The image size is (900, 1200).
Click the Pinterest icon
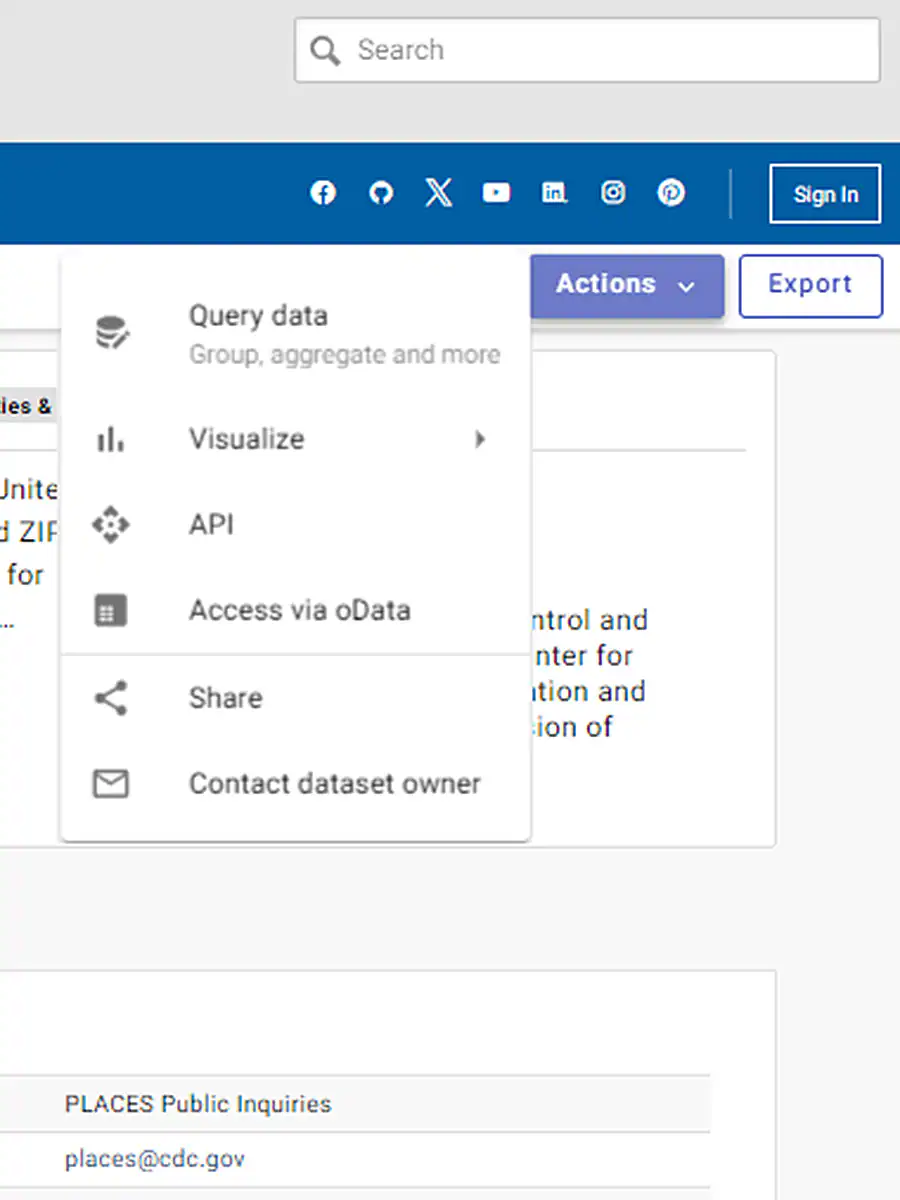pos(671,192)
